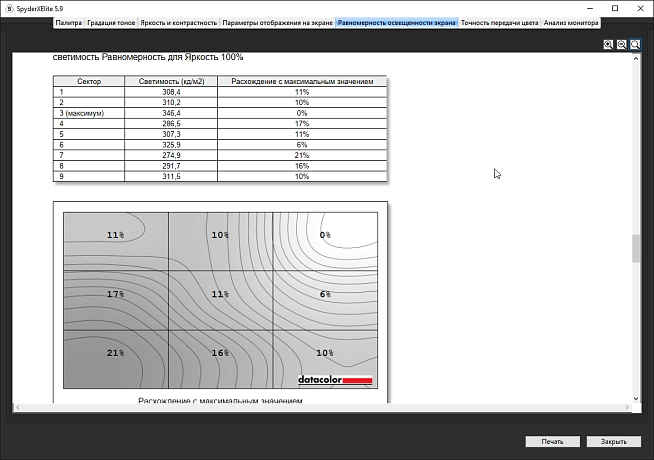Click the 3 (максимум) row in the table

[x=89, y=113]
